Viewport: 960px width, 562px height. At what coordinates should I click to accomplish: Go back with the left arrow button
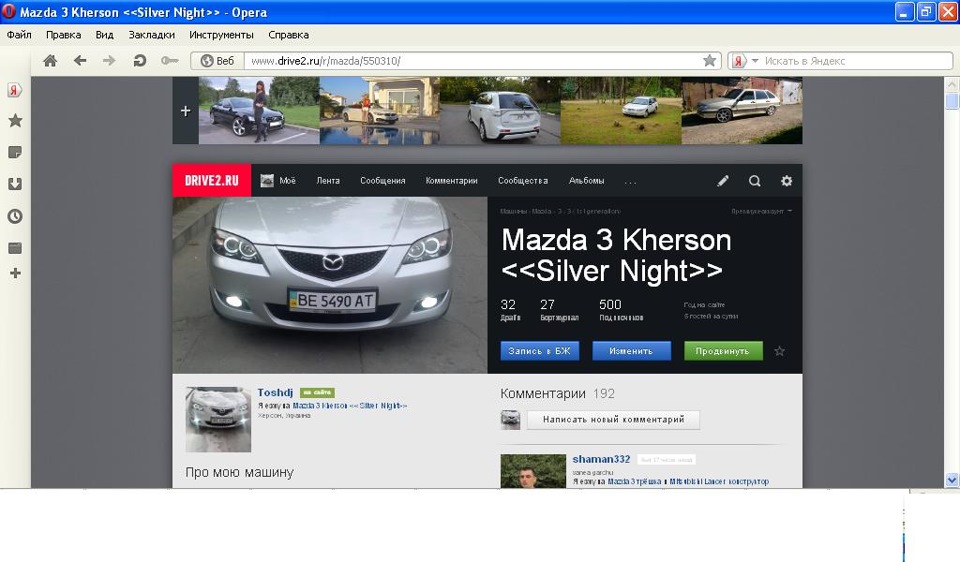[80, 61]
